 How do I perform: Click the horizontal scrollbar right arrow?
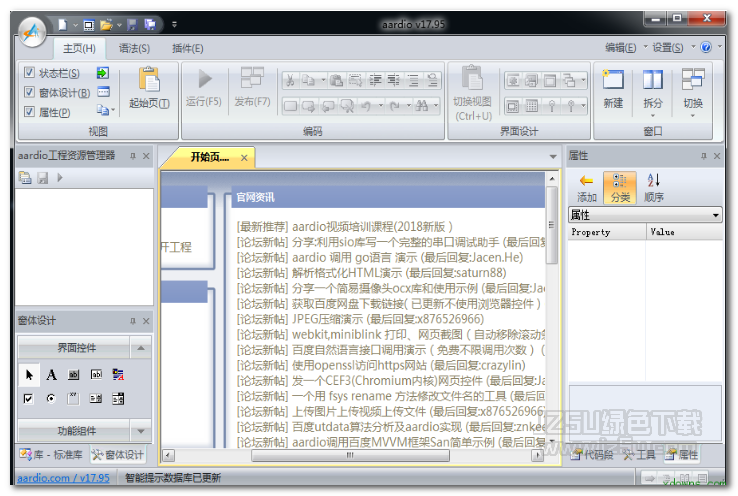pyautogui.click(x=537, y=456)
